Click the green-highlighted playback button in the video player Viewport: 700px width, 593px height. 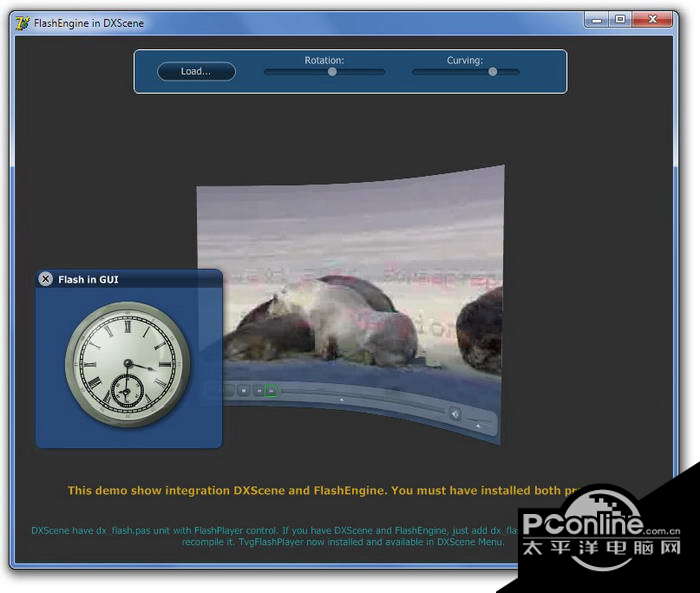[271, 391]
